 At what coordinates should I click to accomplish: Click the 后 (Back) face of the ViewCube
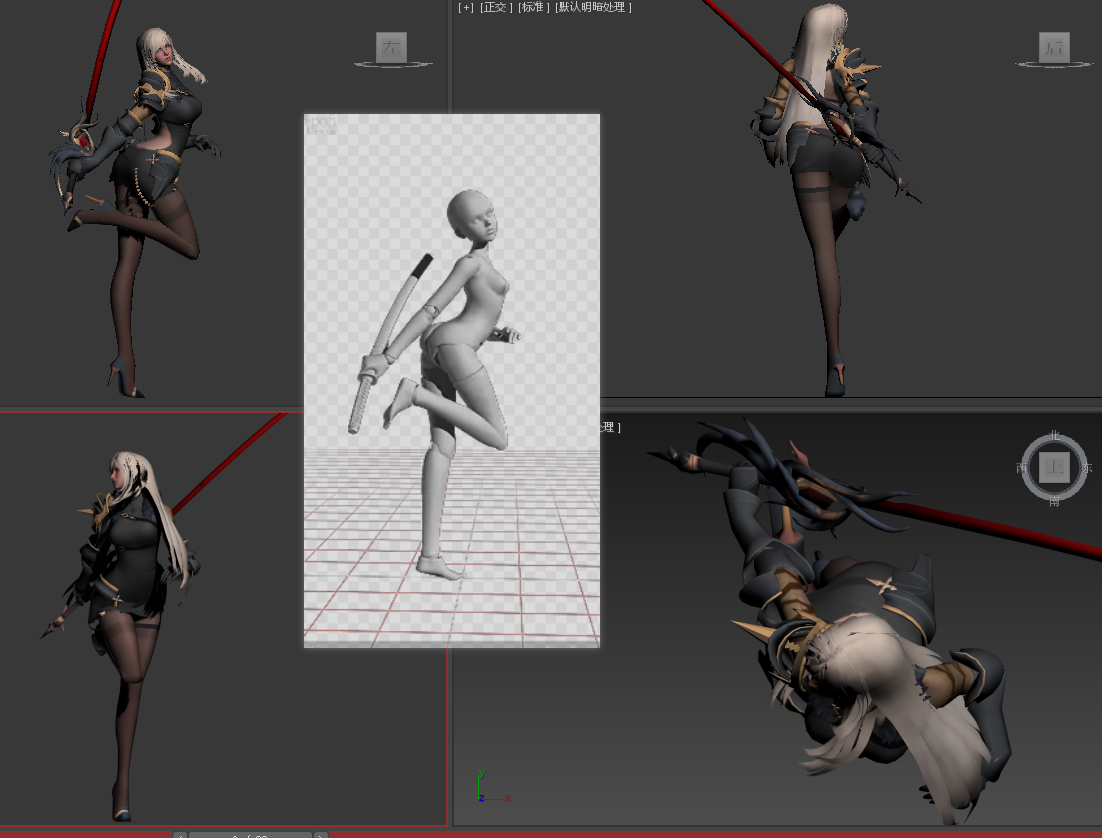(1054, 47)
